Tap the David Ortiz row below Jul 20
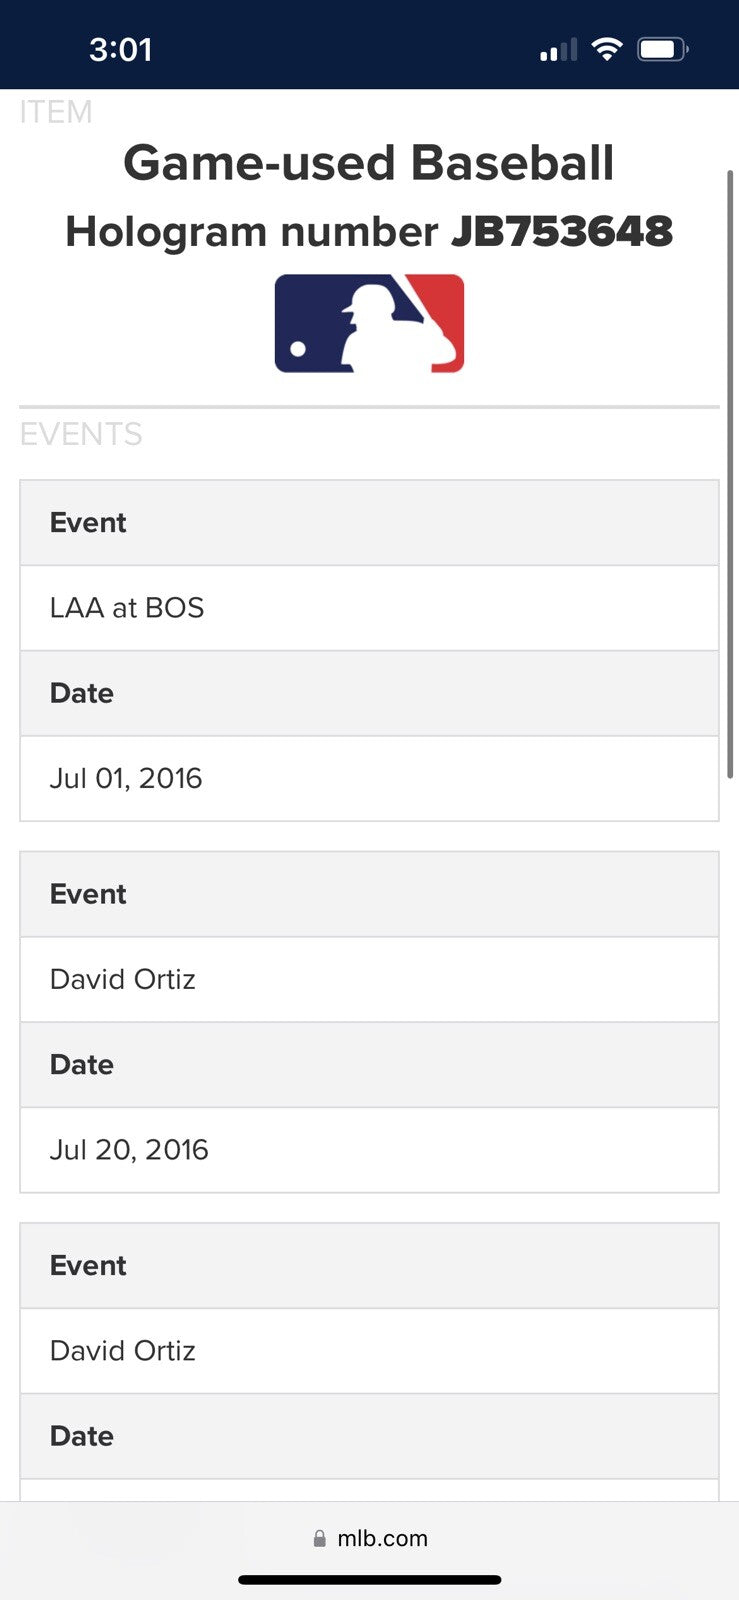The image size is (739, 1600). point(369,1351)
